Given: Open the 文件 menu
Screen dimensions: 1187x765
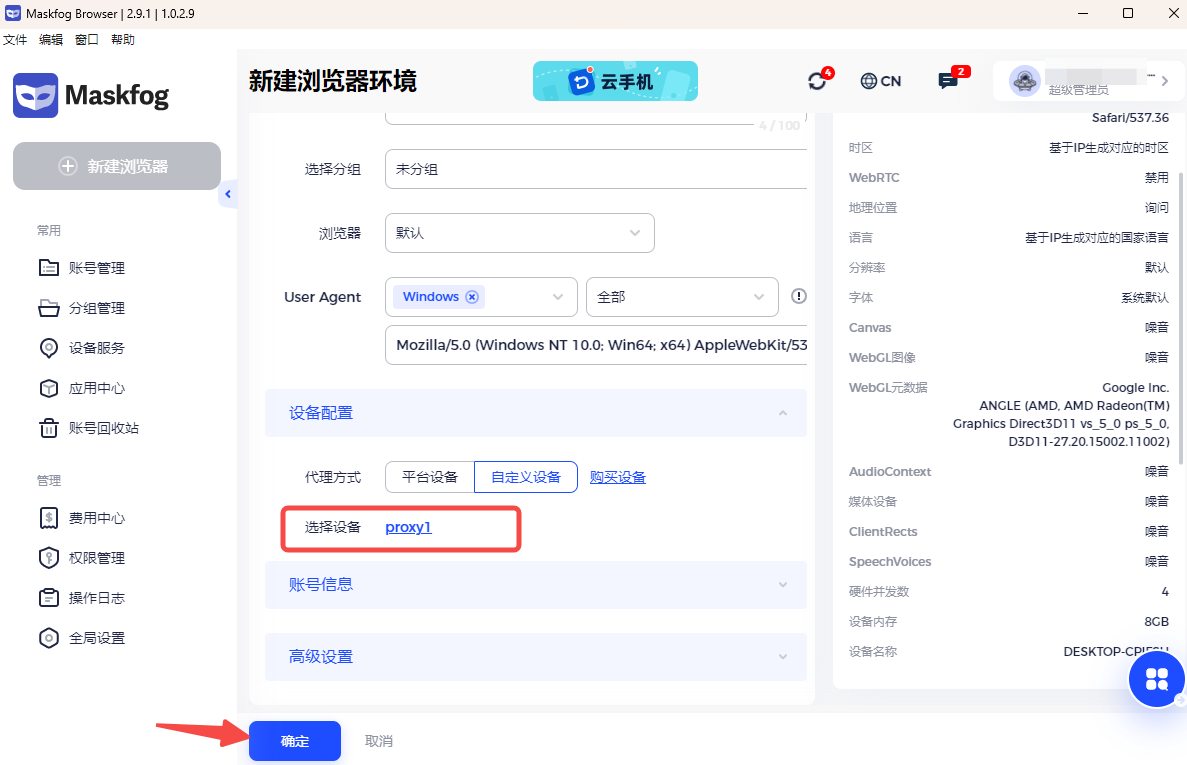Looking at the screenshot, I should pos(15,39).
